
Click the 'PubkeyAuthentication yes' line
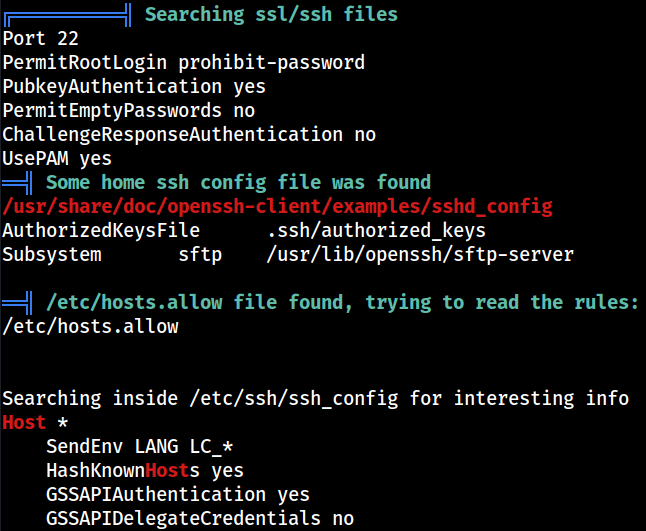134,87
